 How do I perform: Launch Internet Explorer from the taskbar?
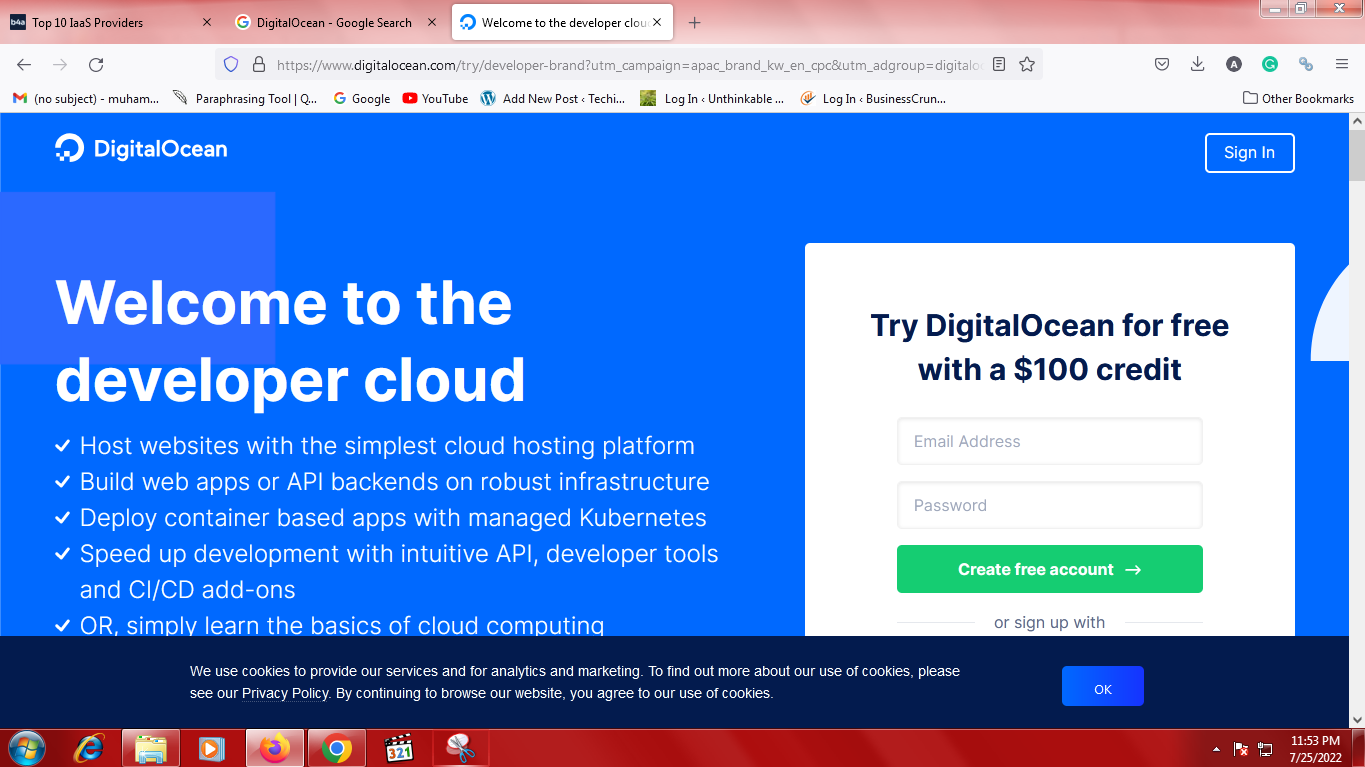point(89,748)
